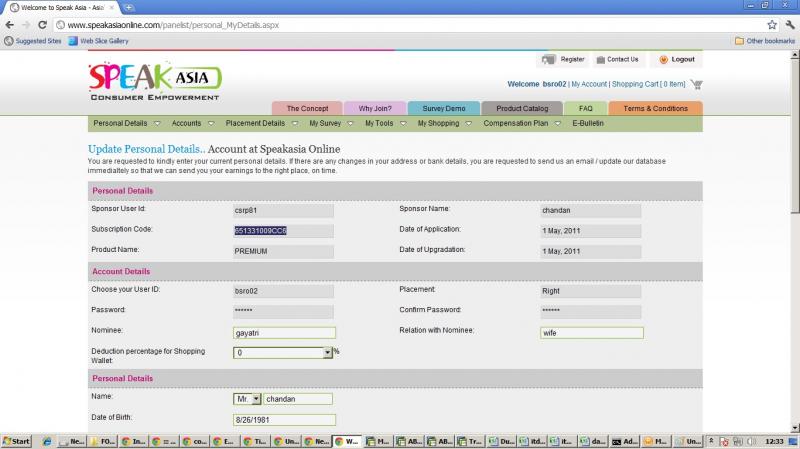This screenshot has width=800, height=449.
Task: Click the taskbar clock showing 12:33
Action: pyautogui.click(x=774, y=441)
